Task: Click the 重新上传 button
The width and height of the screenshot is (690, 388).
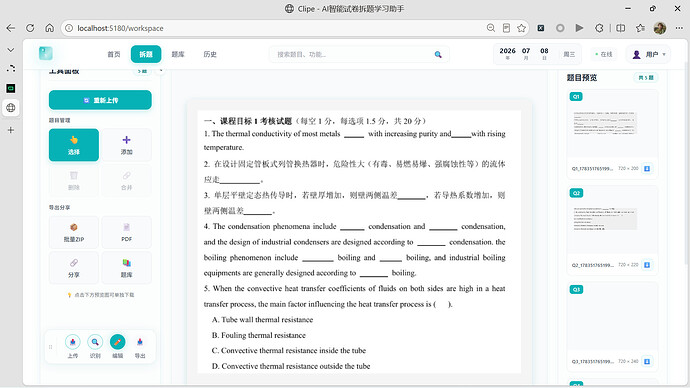Action: point(100,100)
